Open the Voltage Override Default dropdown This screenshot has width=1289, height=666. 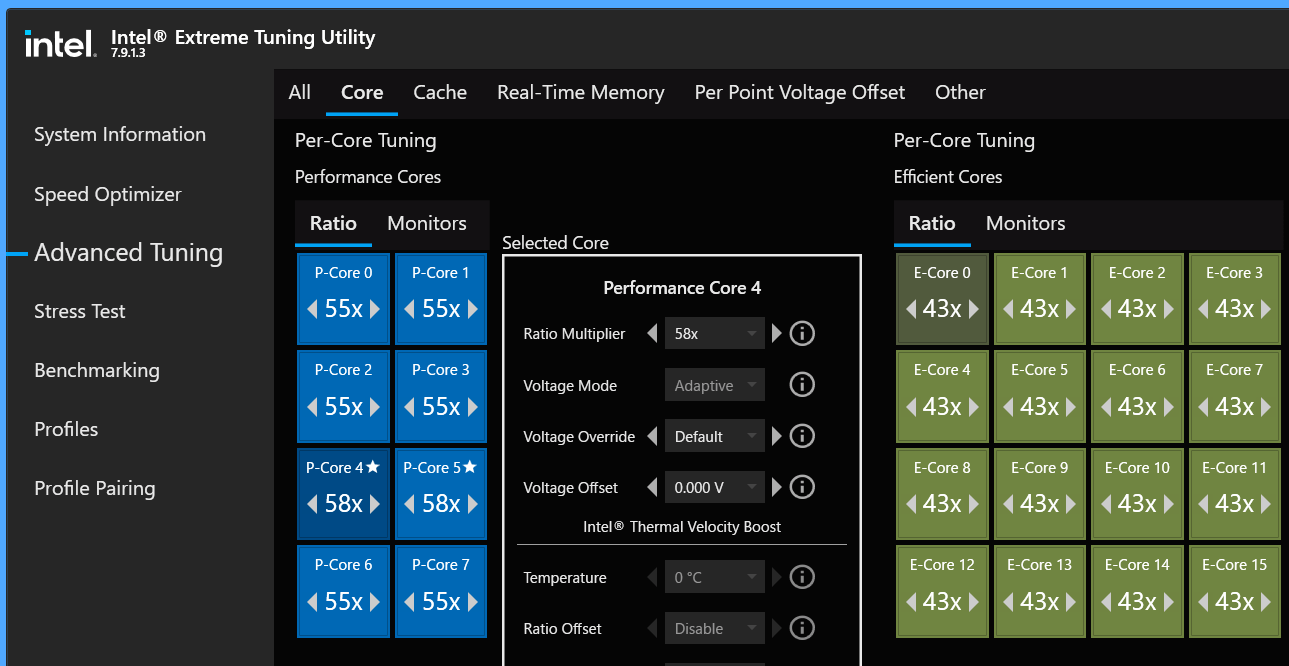[x=714, y=437]
